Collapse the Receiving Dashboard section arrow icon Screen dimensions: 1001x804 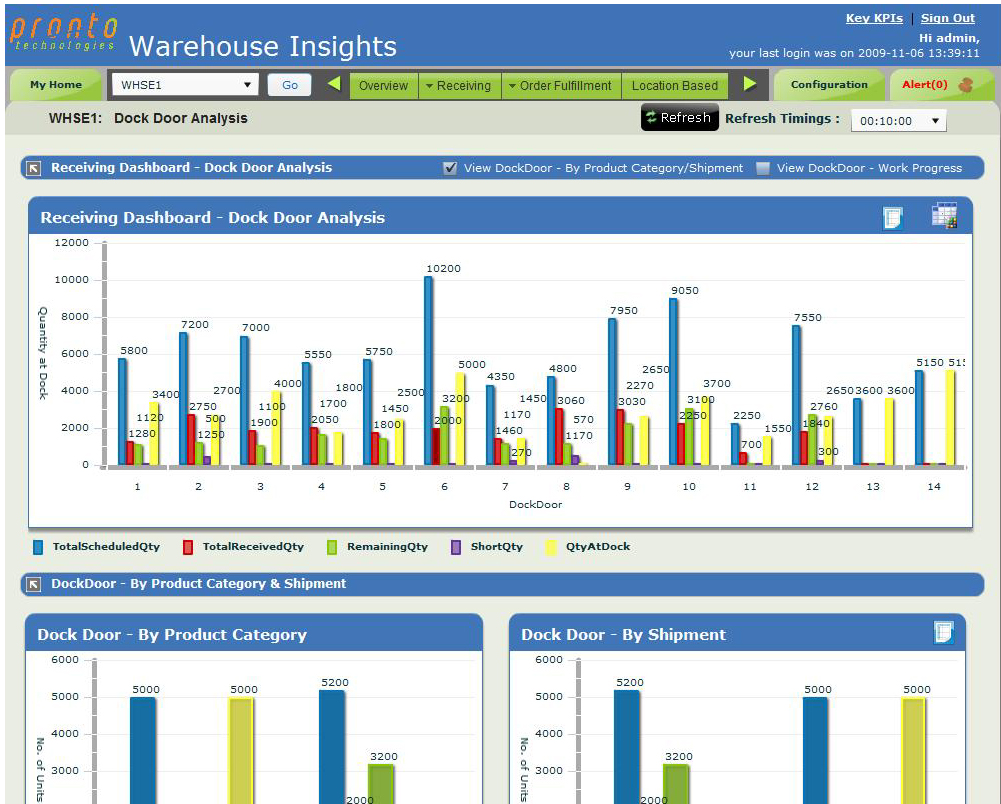point(34,169)
